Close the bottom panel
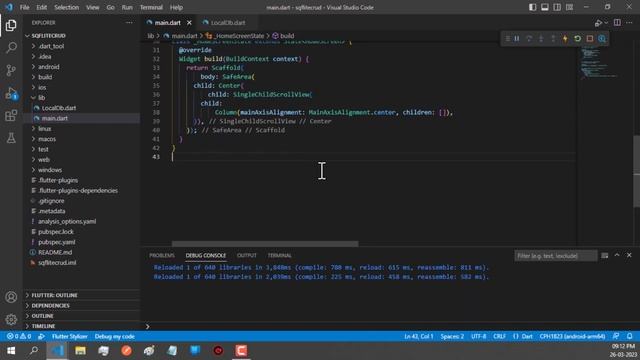Viewport: 640px width, 360px height. (x=629, y=256)
